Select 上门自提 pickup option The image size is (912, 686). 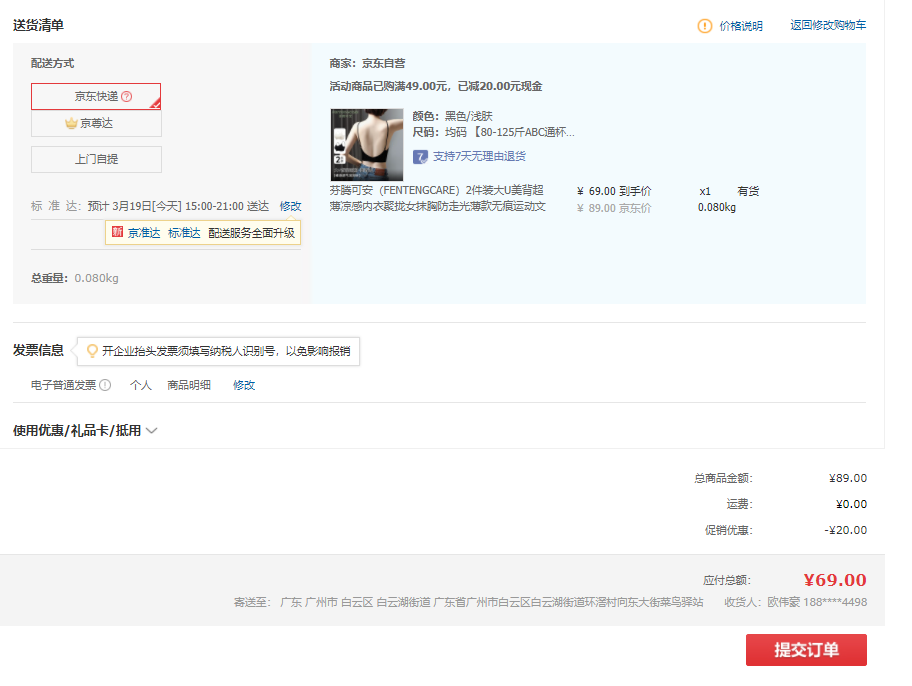96,160
